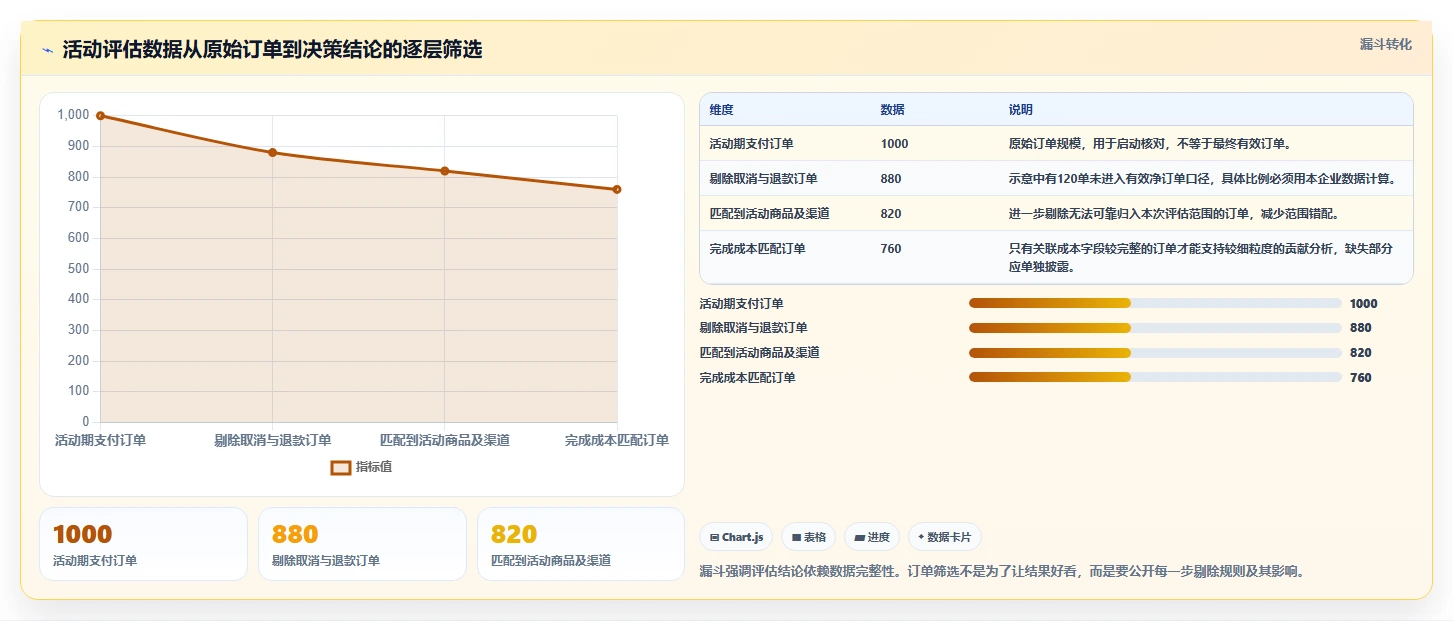Screen dimensions: 1453x621
Task: Click 活动期支付订单 label beside progress bar
Action: pos(741,303)
